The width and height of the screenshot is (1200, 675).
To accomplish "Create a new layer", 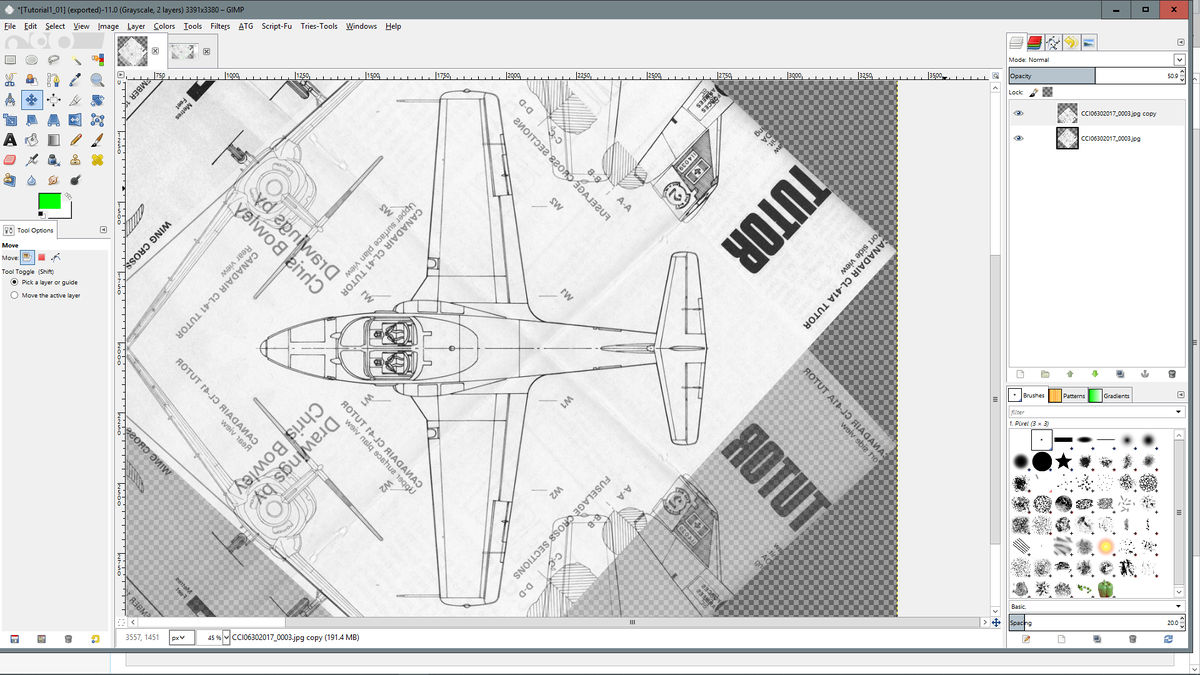I will click(x=1018, y=373).
